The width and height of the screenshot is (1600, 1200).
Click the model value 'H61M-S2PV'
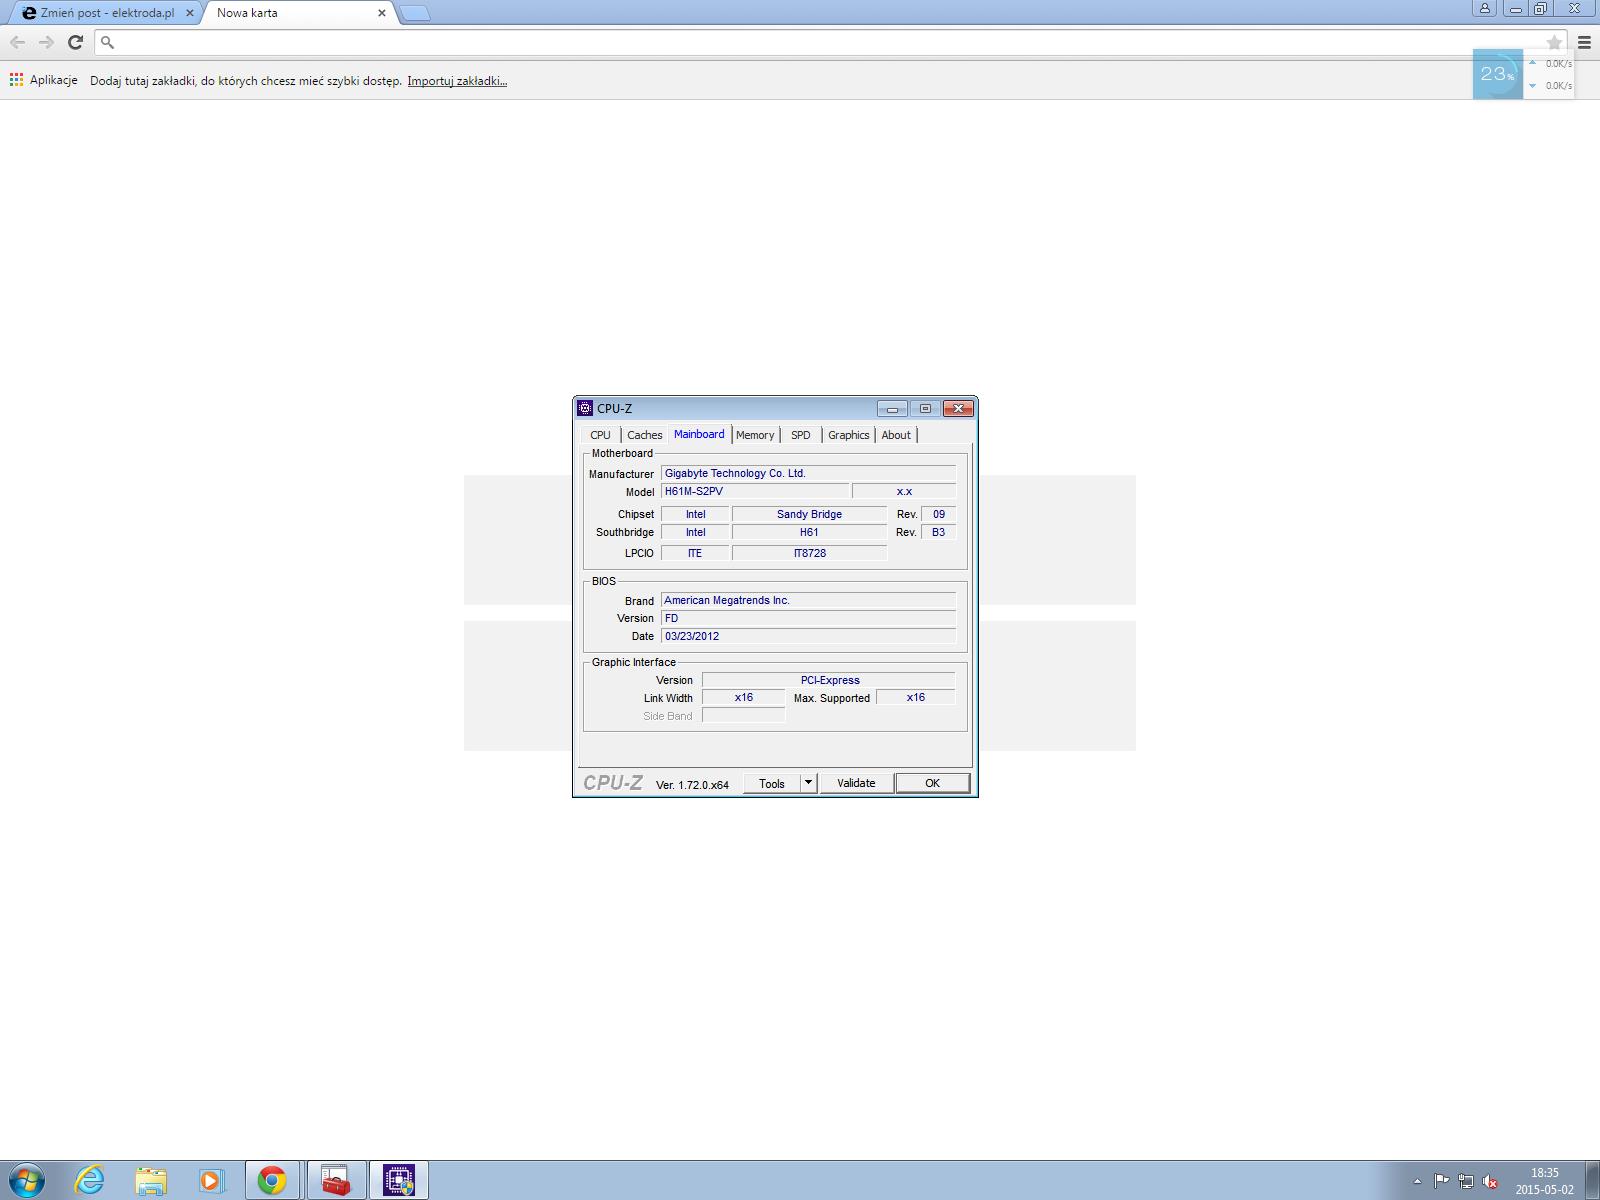(x=755, y=491)
